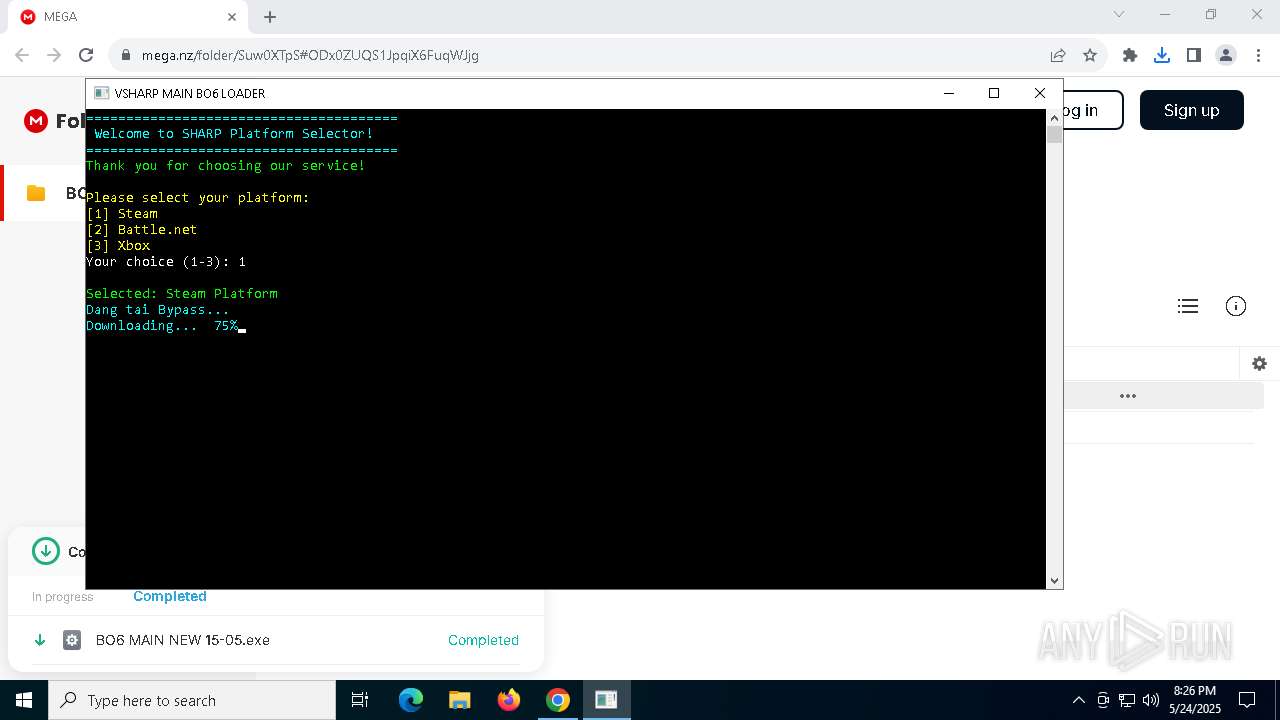Viewport: 1280px width, 720px height.
Task: Open a new Chrome tab
Action: point(270,16)
